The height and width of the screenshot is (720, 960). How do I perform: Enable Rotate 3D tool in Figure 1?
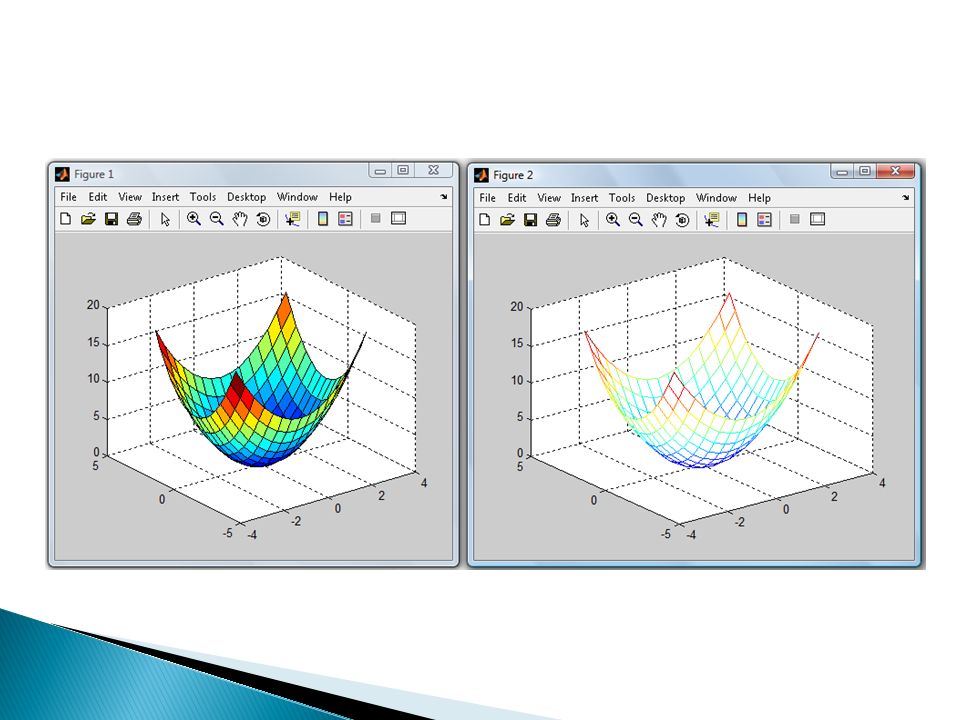tap(263, 219)
